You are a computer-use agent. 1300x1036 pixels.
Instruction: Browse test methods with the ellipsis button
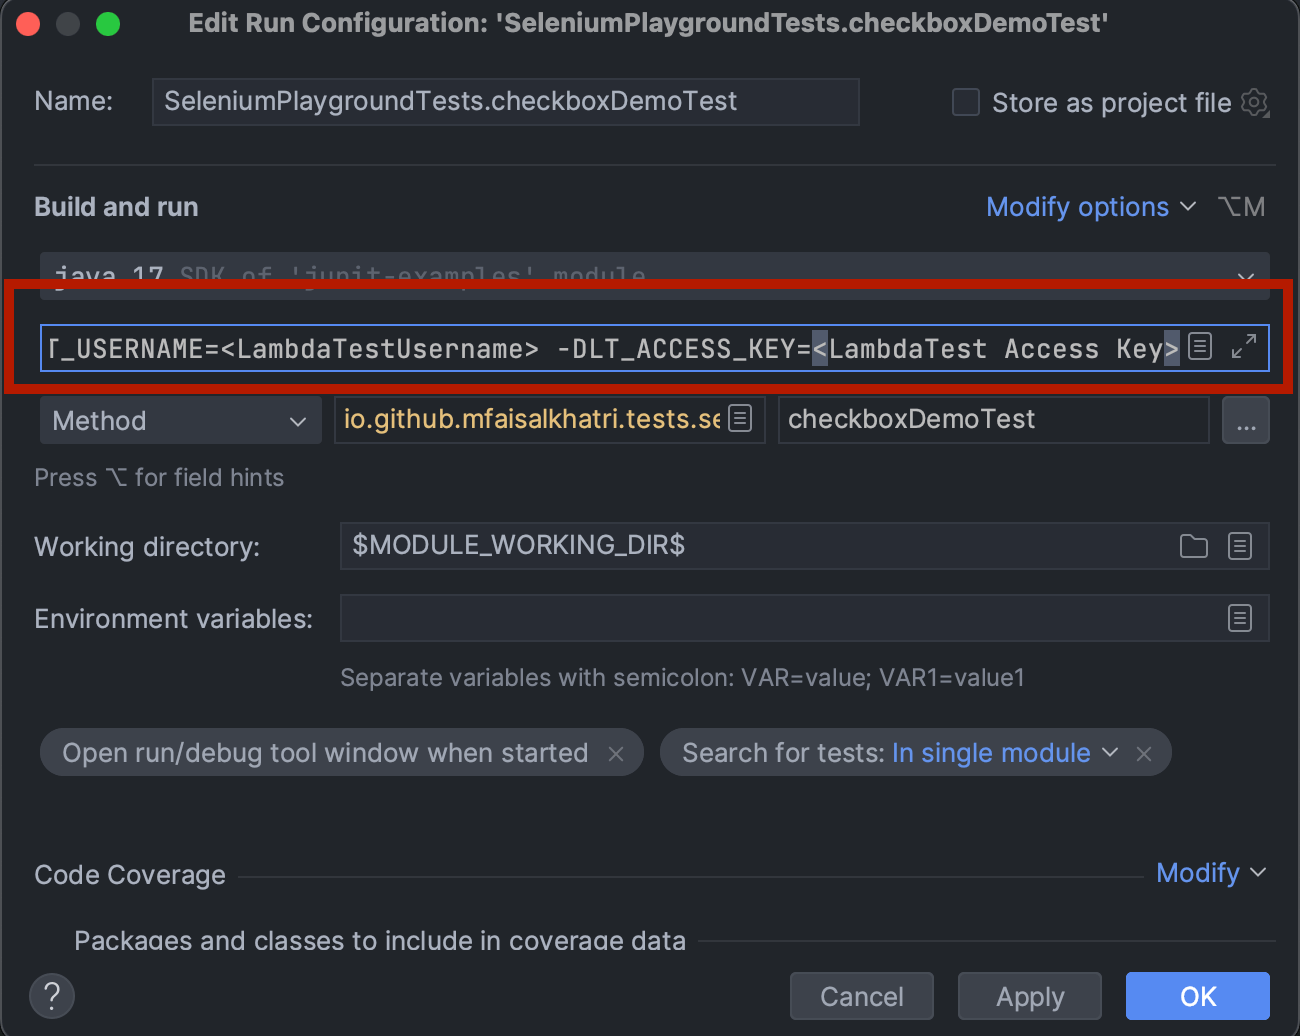point(1246,420)
